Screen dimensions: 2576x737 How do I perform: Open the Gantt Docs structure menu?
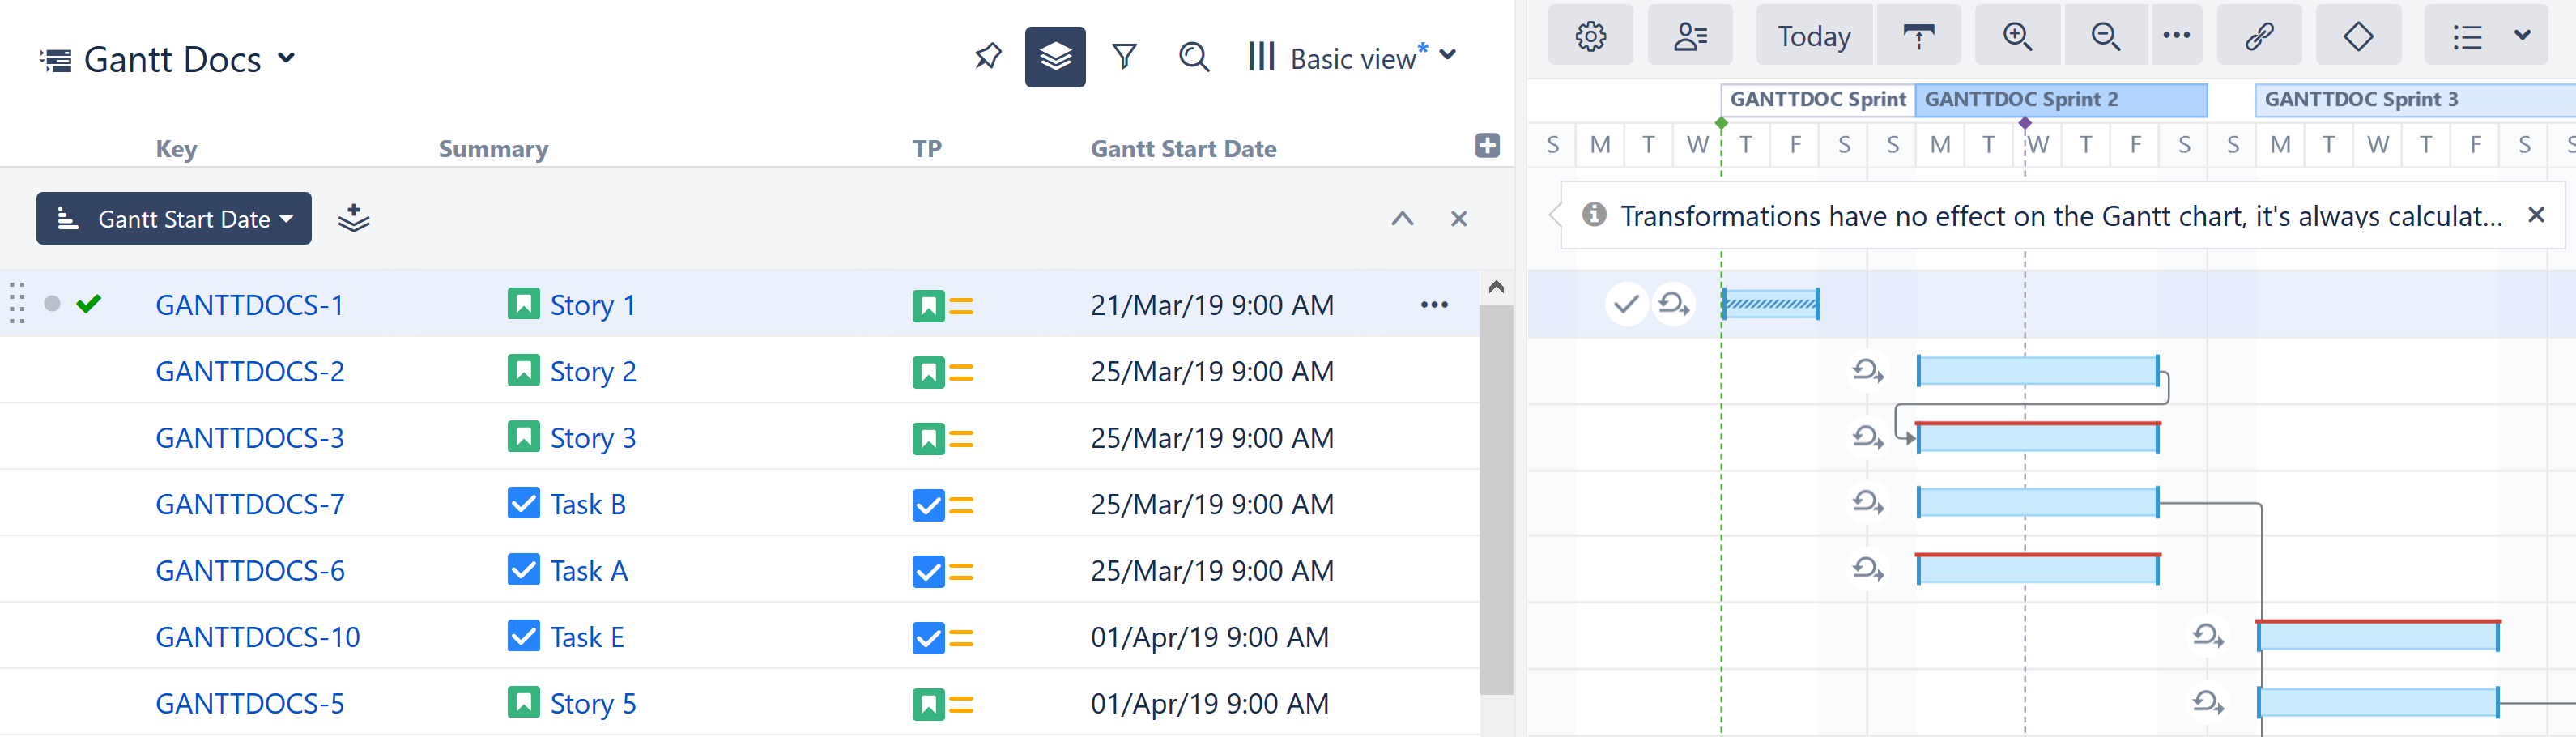pyautogui.click(x=287, y=58)
